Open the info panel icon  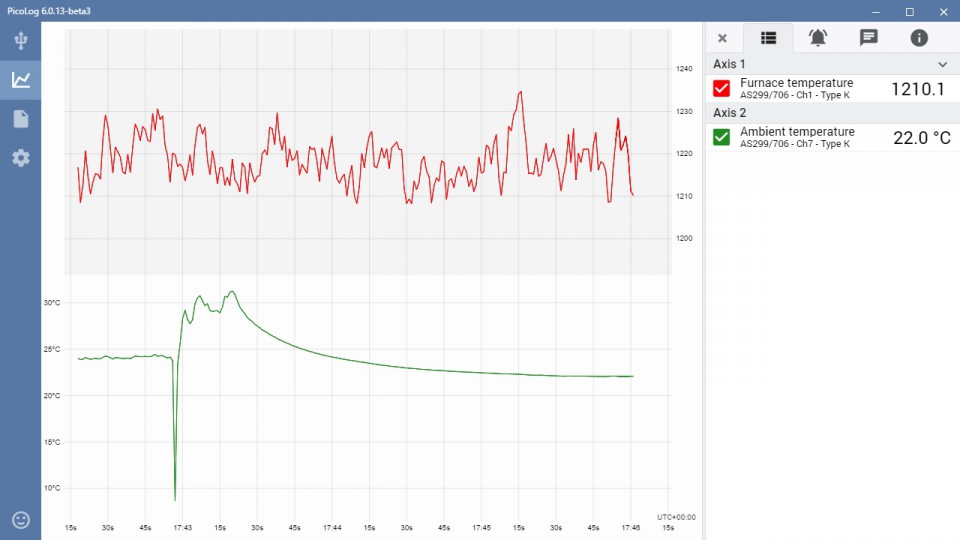point(919,38)
